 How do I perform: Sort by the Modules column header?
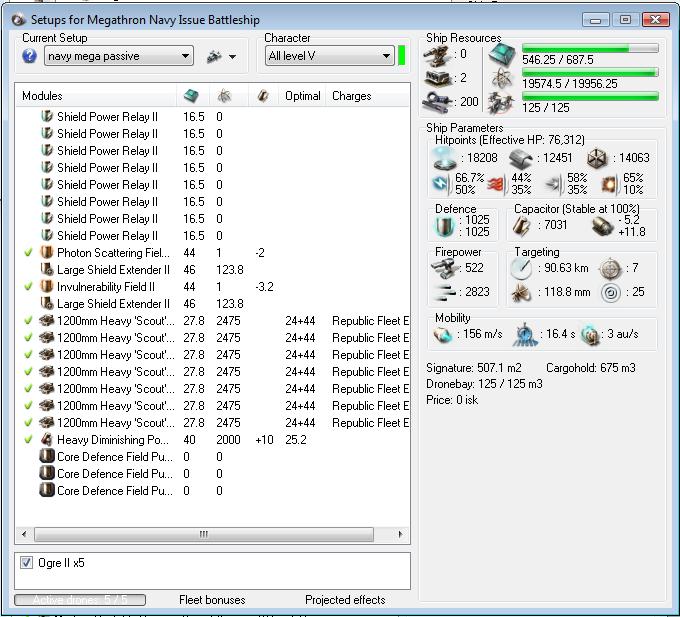42,96
